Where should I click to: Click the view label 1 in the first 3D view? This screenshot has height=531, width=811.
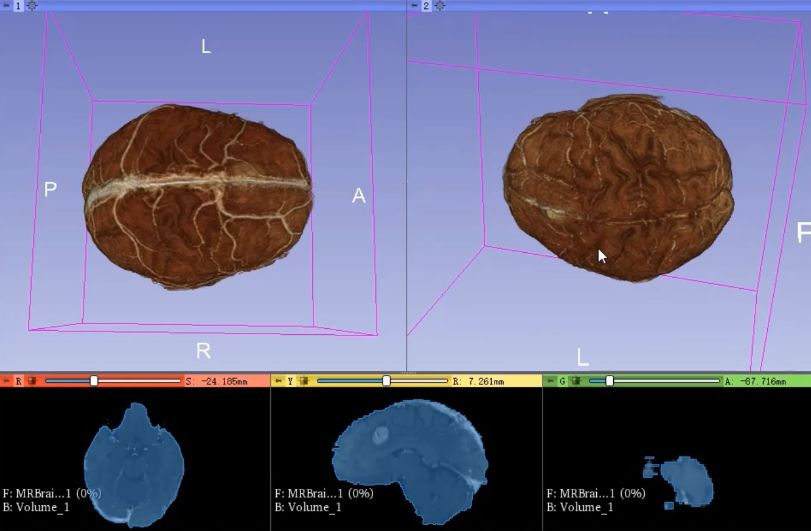coord(18,6)
